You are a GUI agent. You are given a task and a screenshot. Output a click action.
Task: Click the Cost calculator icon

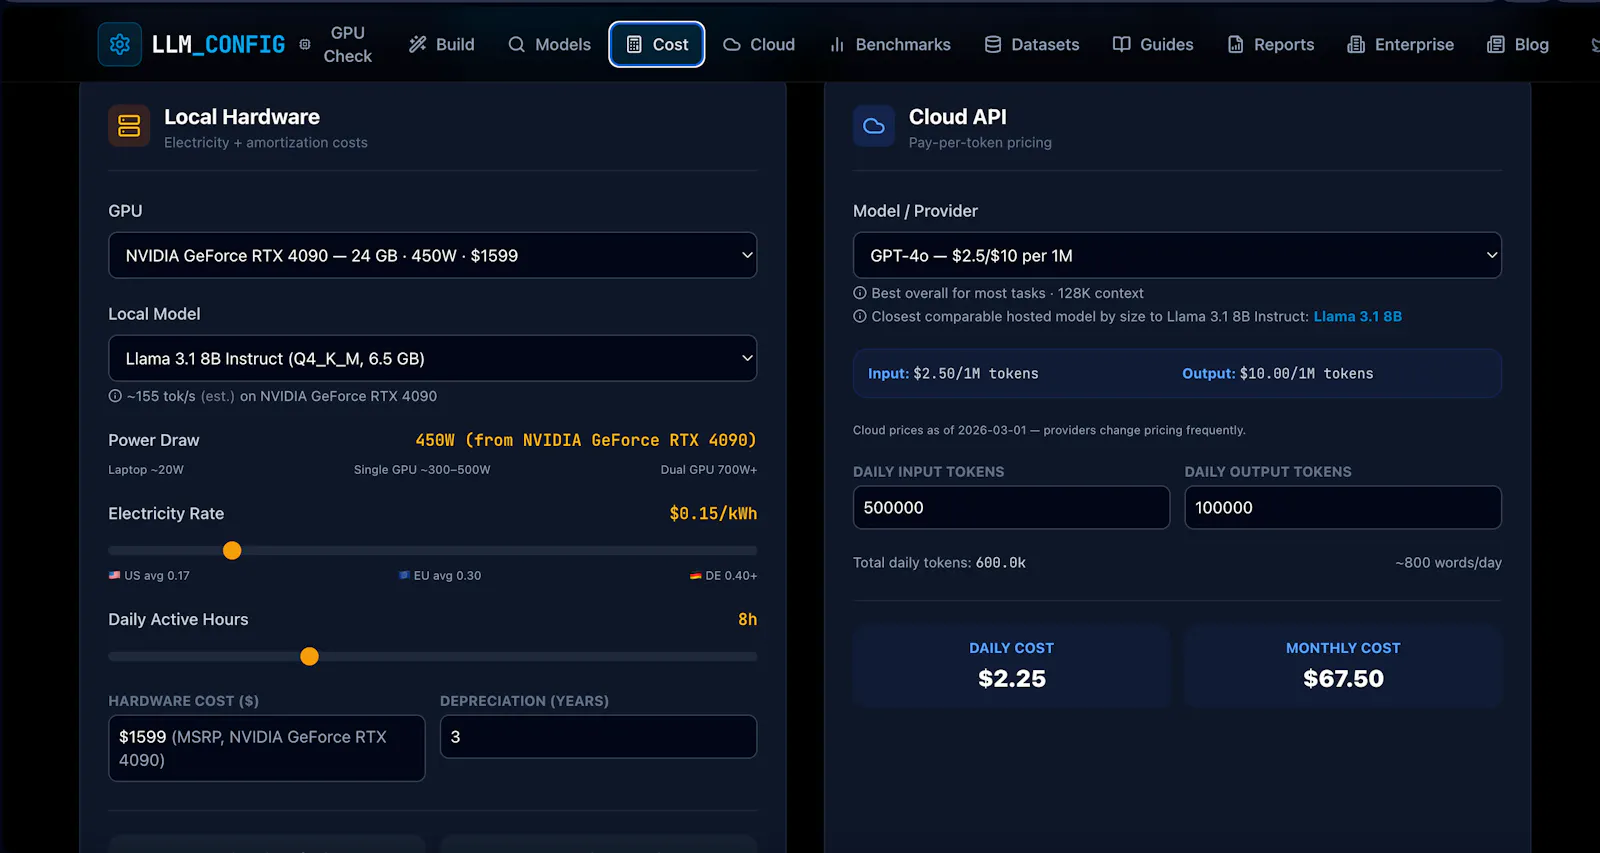click(634, 44)
